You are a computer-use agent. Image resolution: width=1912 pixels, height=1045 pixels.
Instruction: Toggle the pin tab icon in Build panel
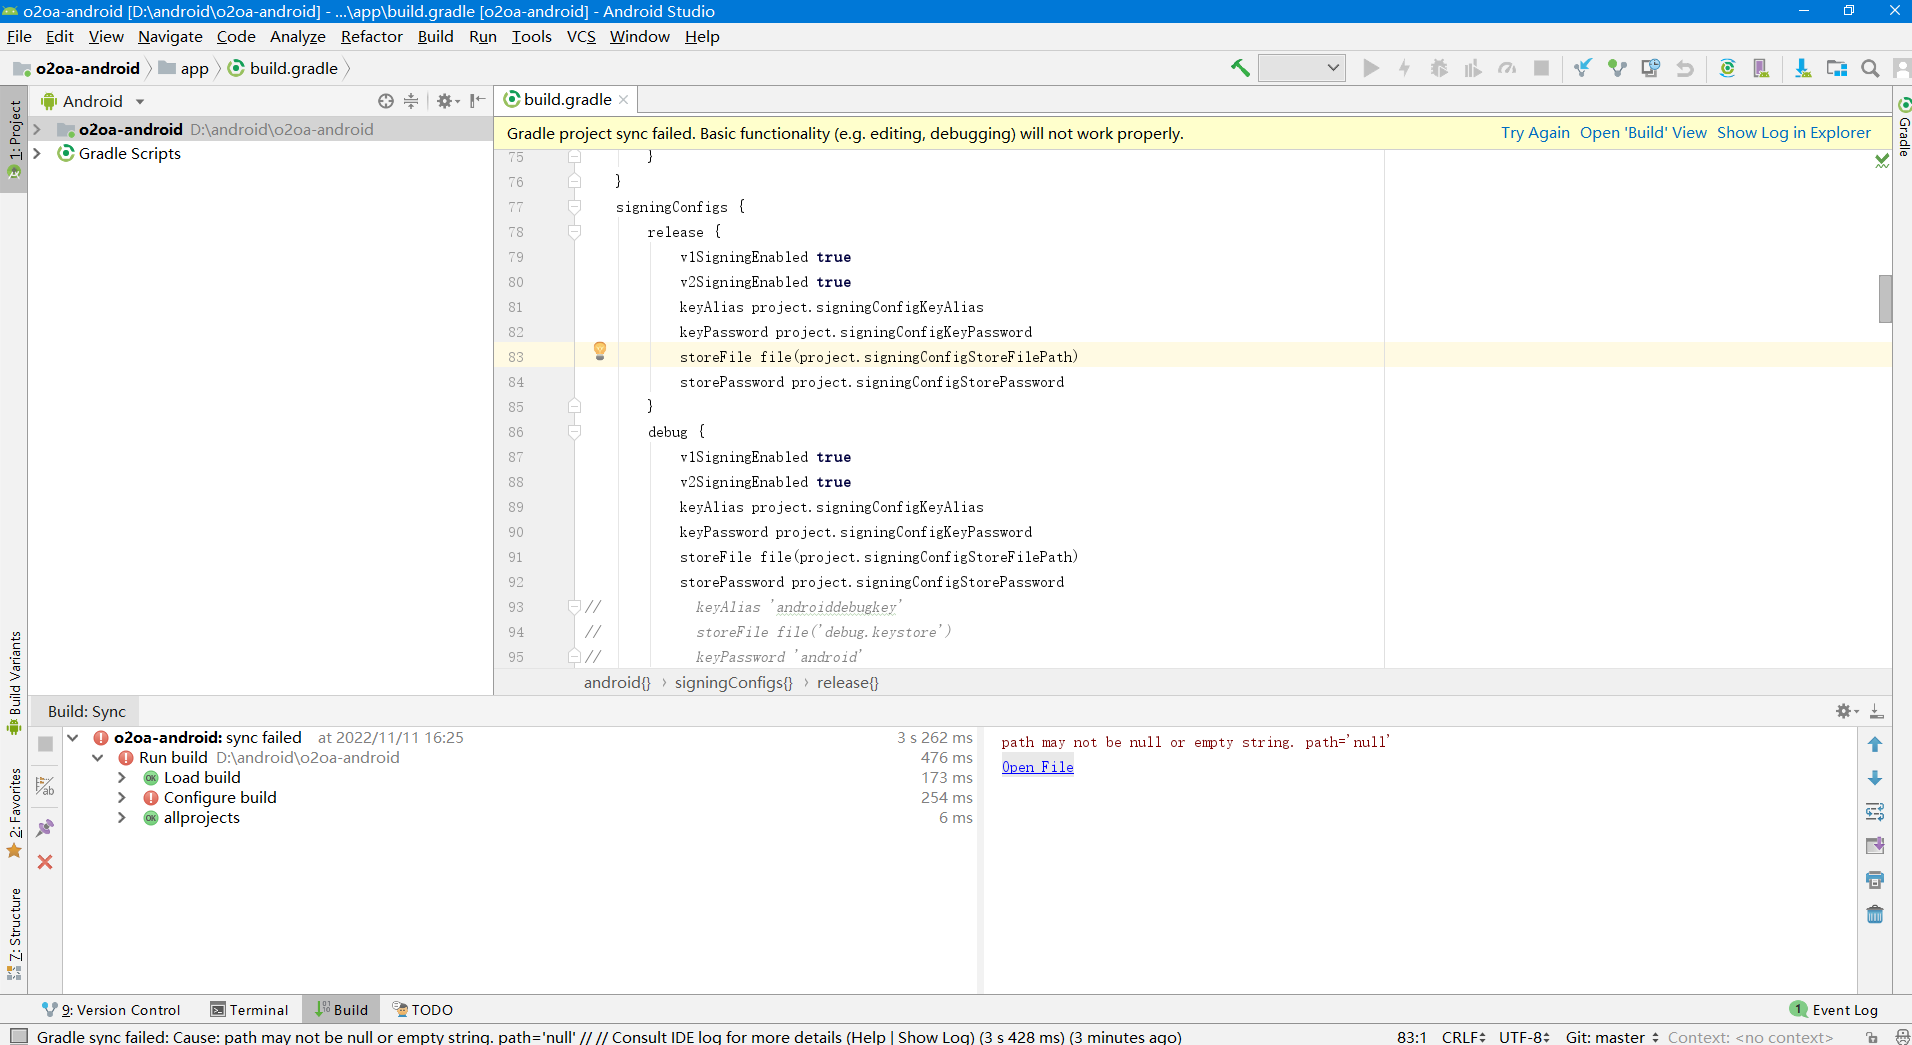[x=45, y=828]
